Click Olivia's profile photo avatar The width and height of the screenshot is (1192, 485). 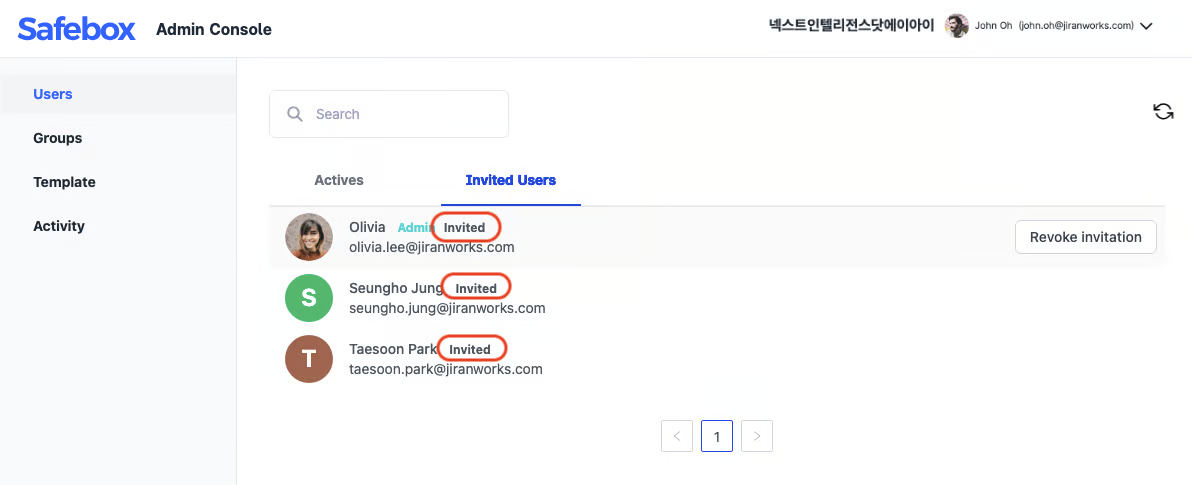(x=309, y=238)
